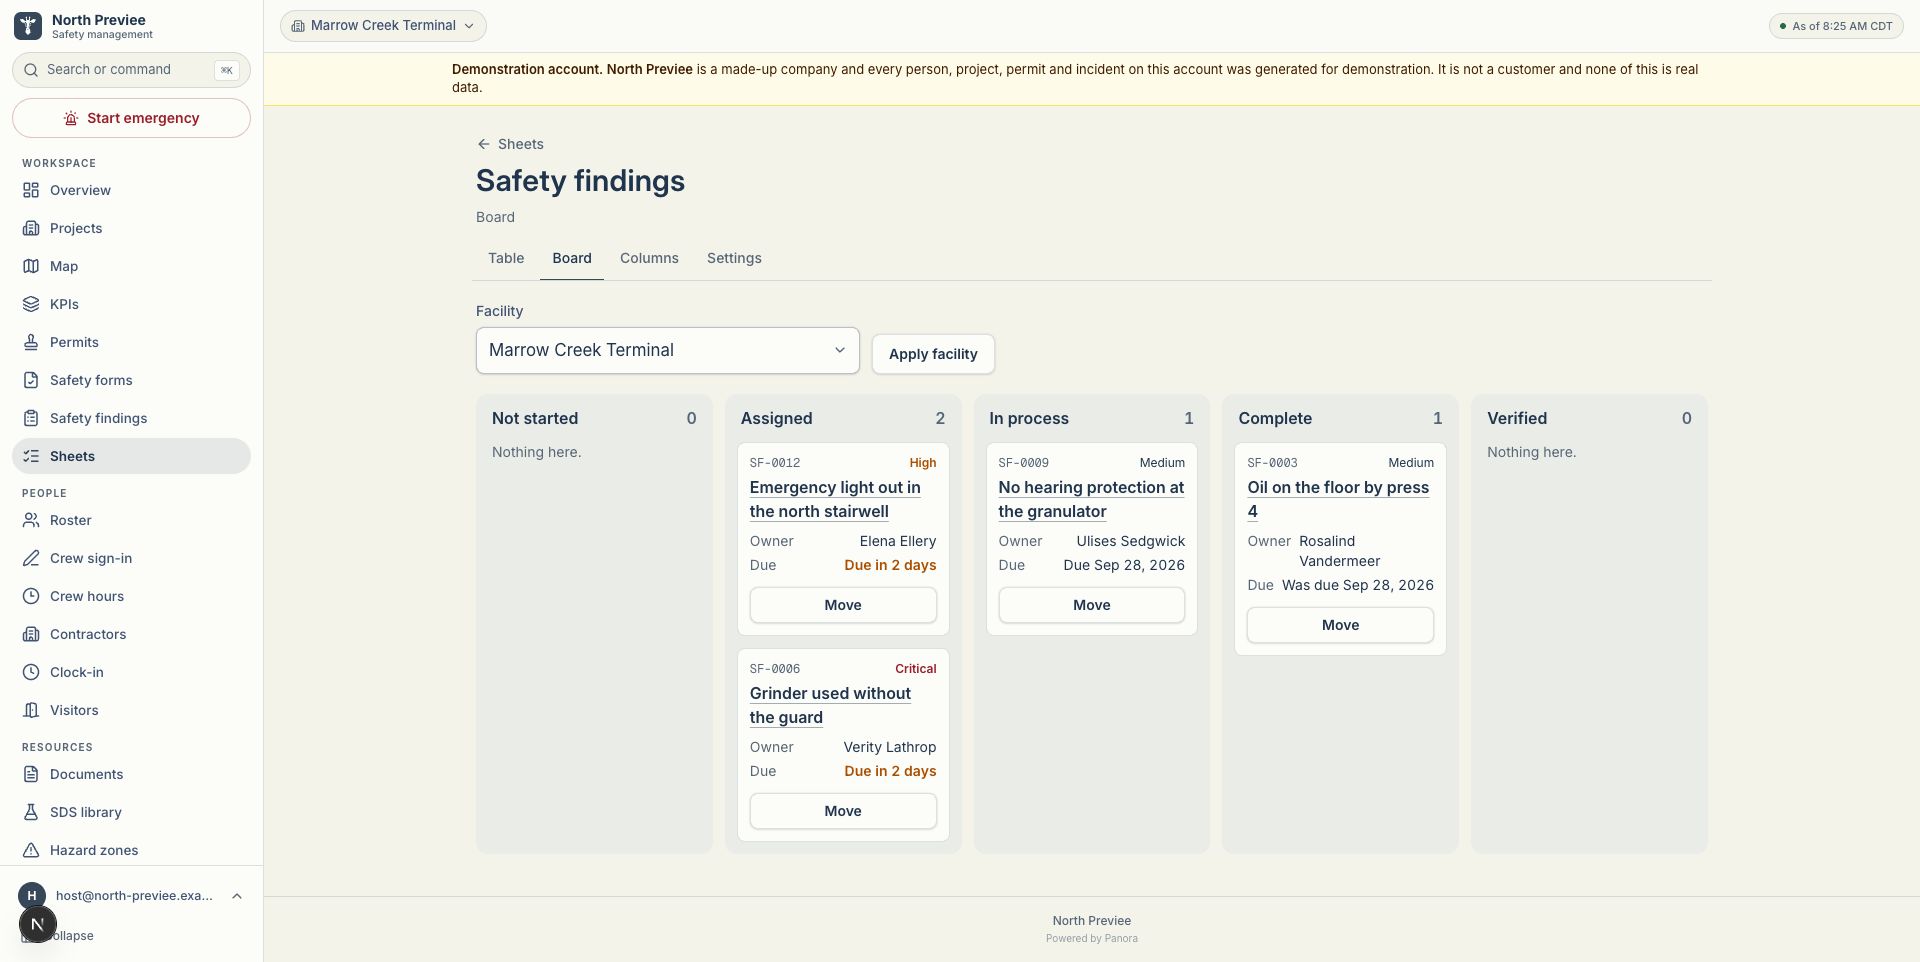Expand the host account menu chevron

click(x=237, y=896)
